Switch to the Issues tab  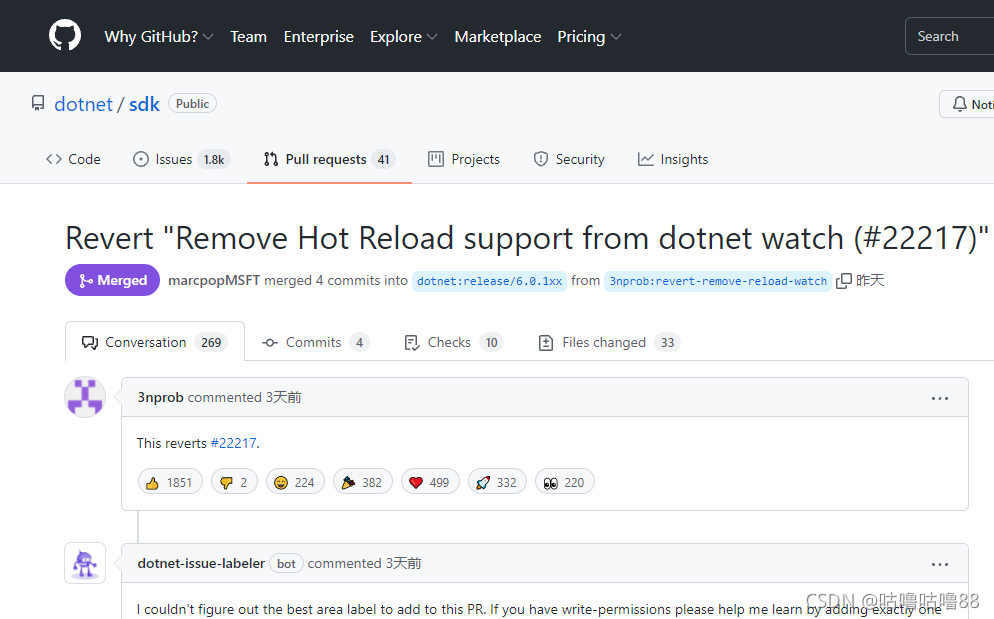tap(181, 159)
